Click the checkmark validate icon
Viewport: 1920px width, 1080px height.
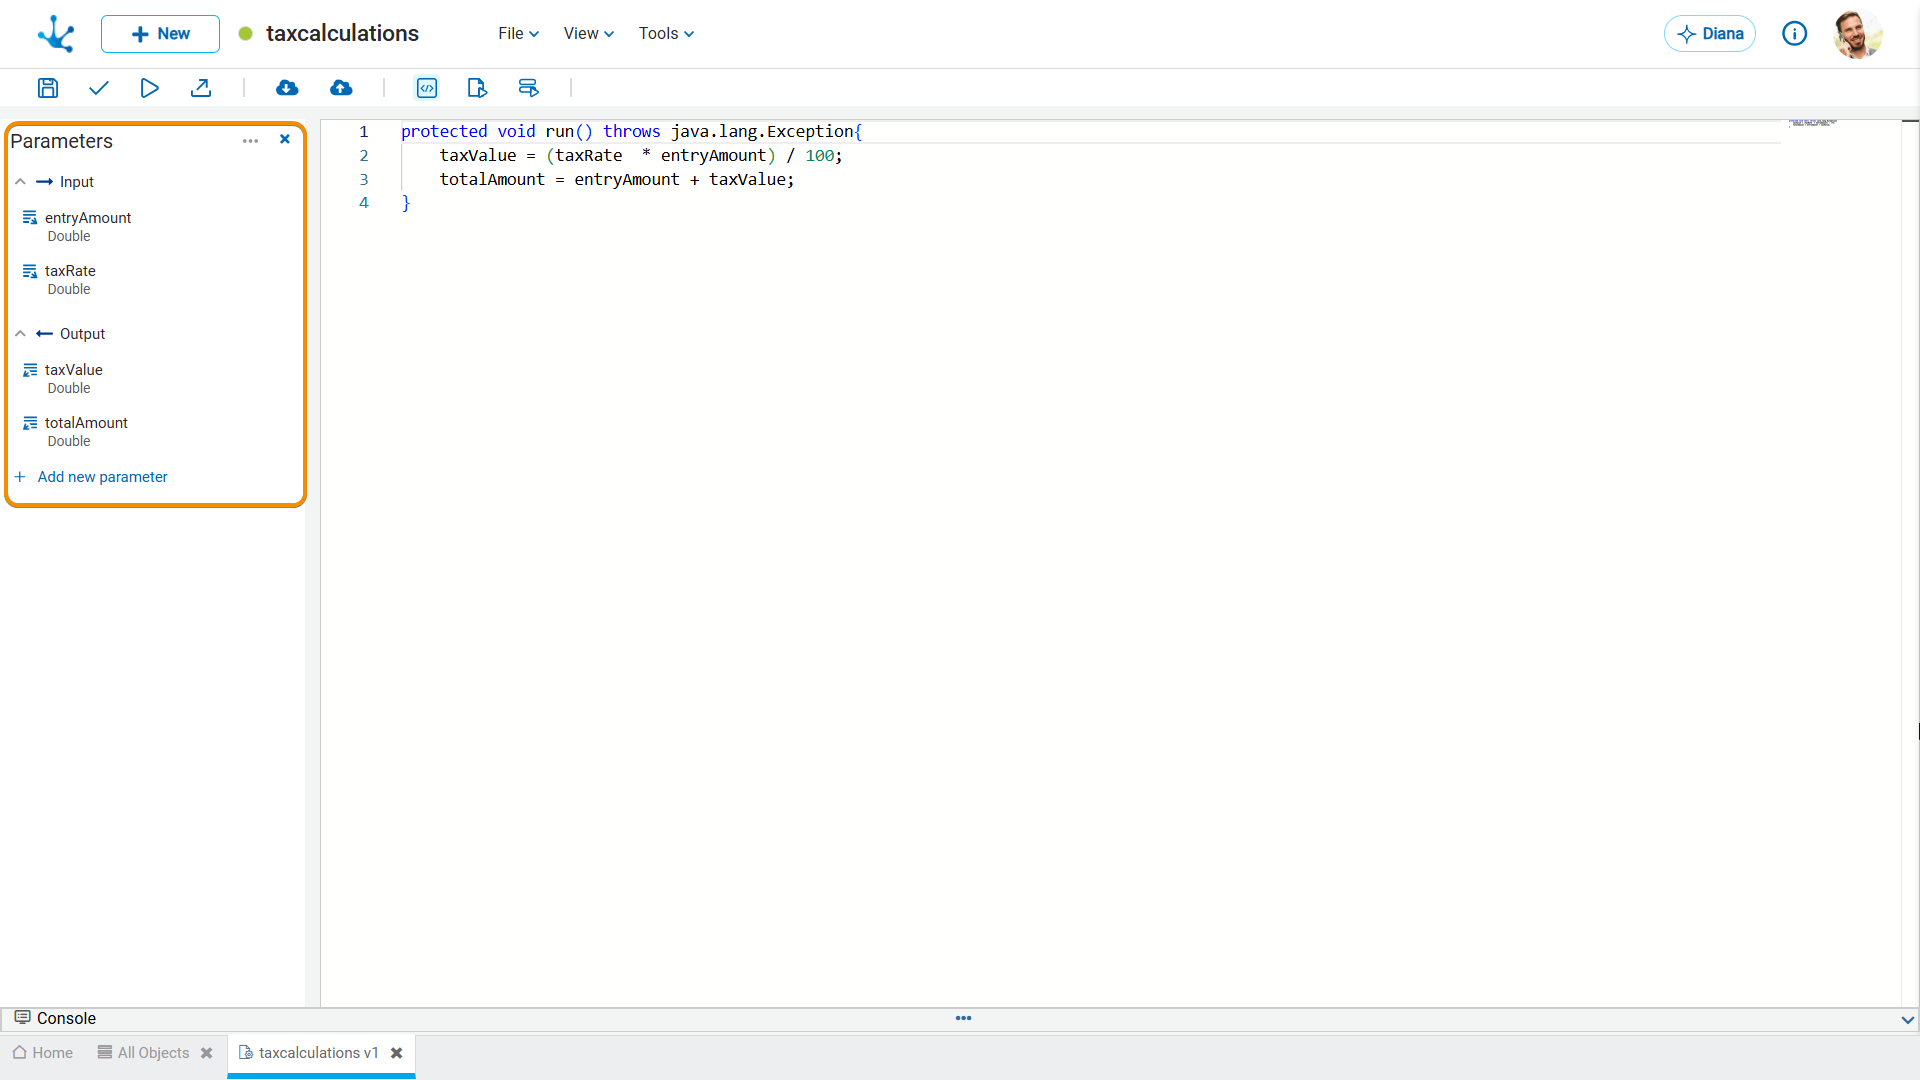(98, 88)
